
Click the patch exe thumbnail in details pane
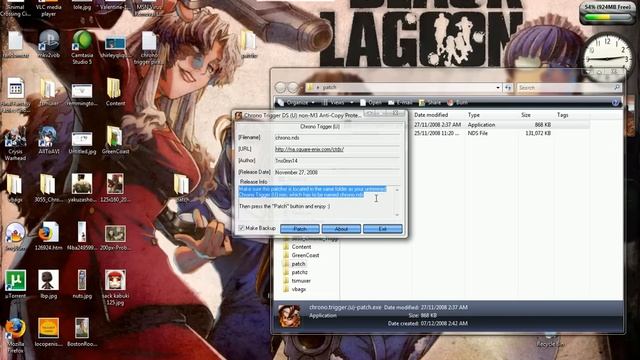[x=289, y=316]
